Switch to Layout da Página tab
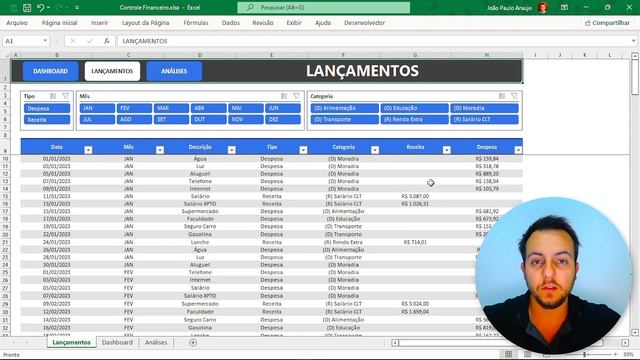 pos(146,23)
